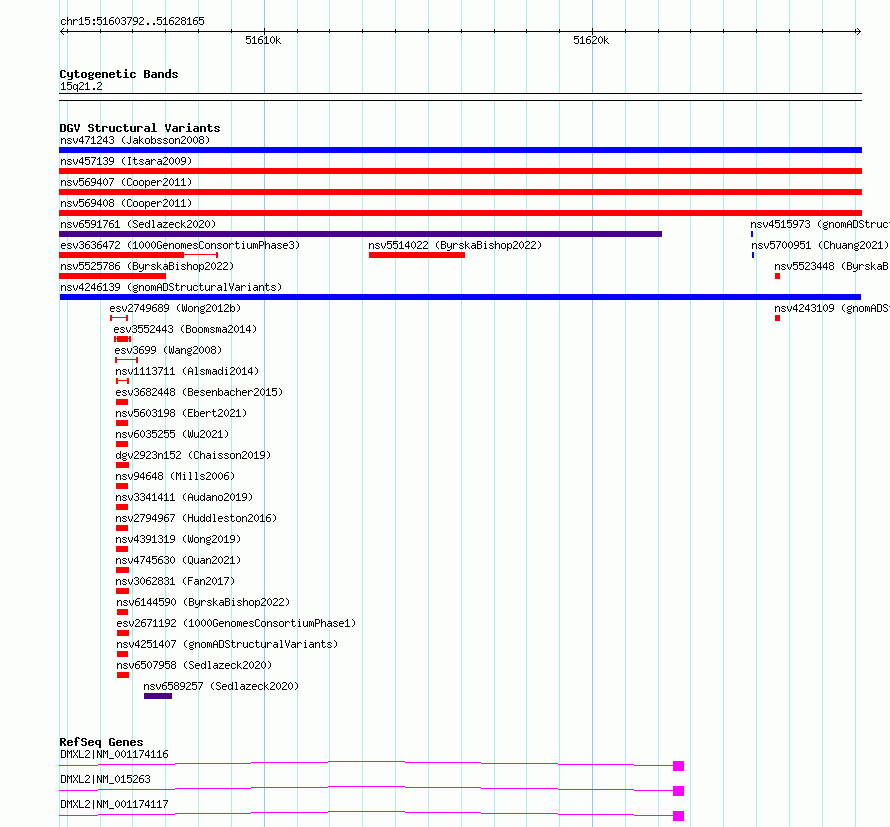Click nsv2794967 (Huddleston2016) label
Image resolution: width=890 pixels, height=827 pixels.
[x=196, y=518]
